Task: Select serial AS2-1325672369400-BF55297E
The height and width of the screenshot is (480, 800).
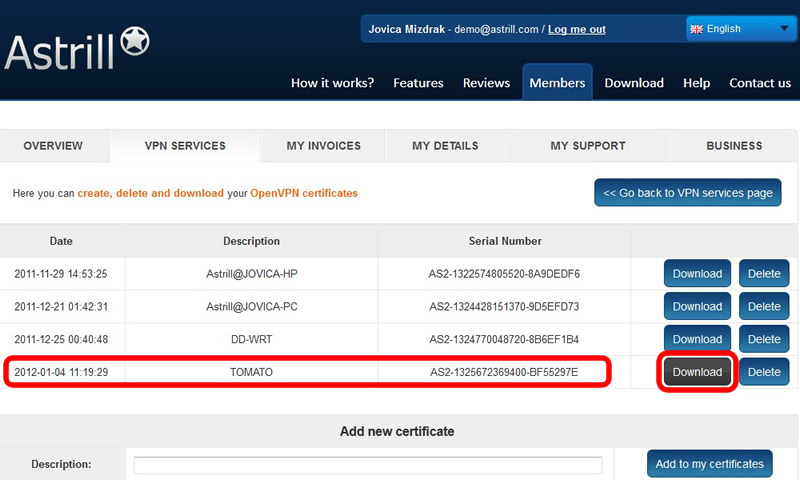Action: pos(504,372)
